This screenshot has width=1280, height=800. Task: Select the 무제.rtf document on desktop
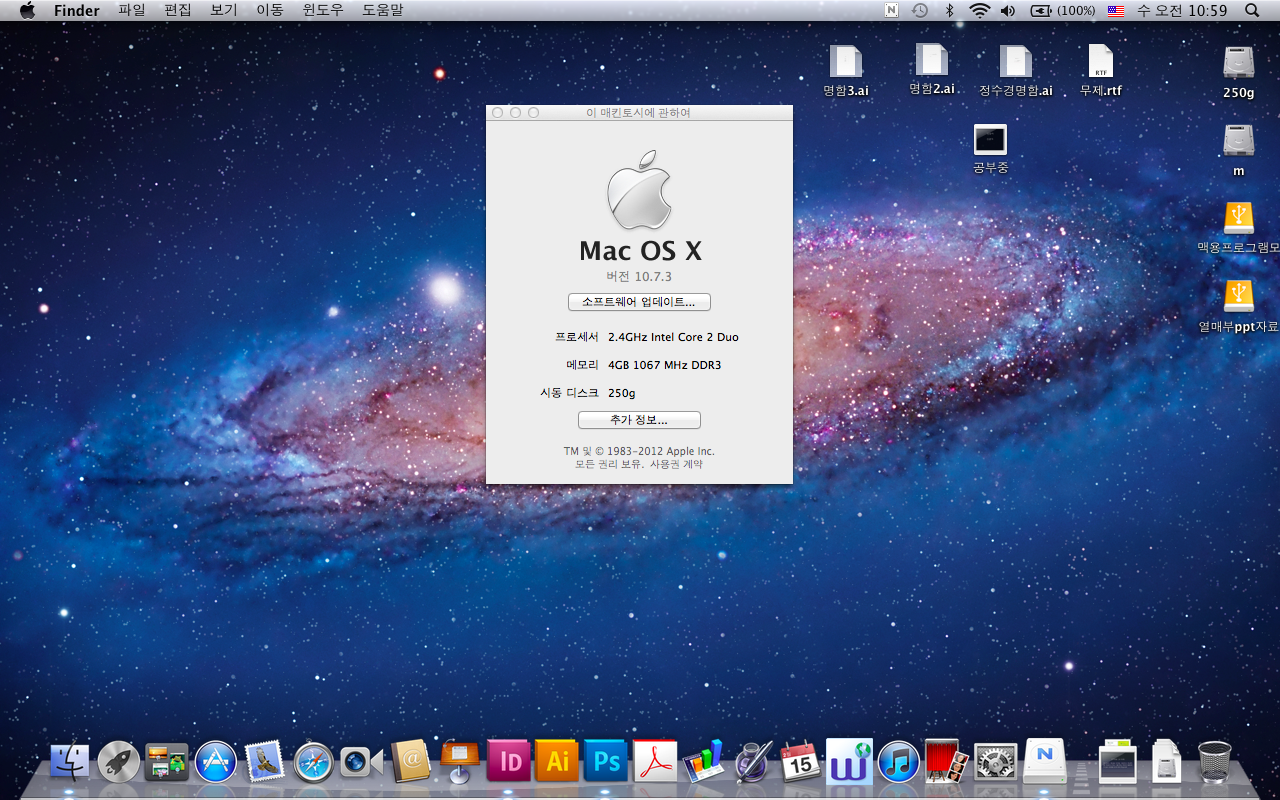pyautogui.click(x=1100, y=70)
